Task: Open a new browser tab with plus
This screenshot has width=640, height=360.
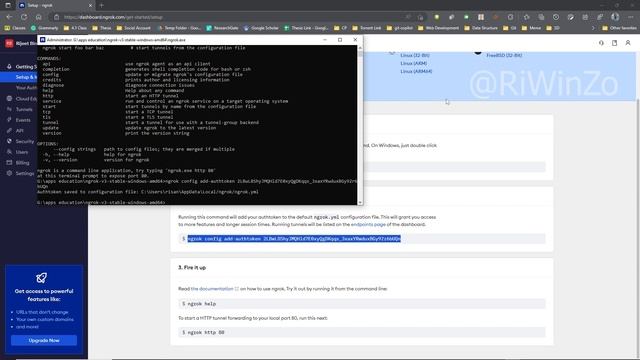Action: pyautogui.click(x=102, y=5)
